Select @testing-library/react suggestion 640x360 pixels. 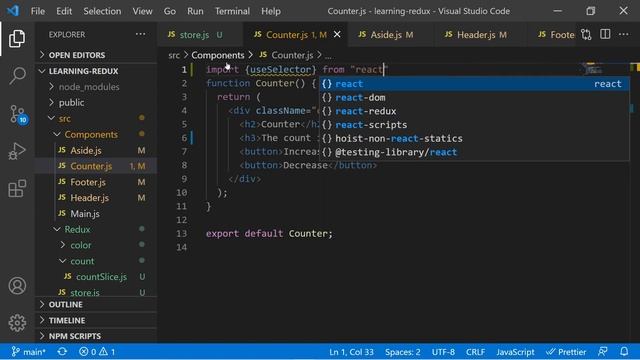pyautogui.click(x=474, y=152)
